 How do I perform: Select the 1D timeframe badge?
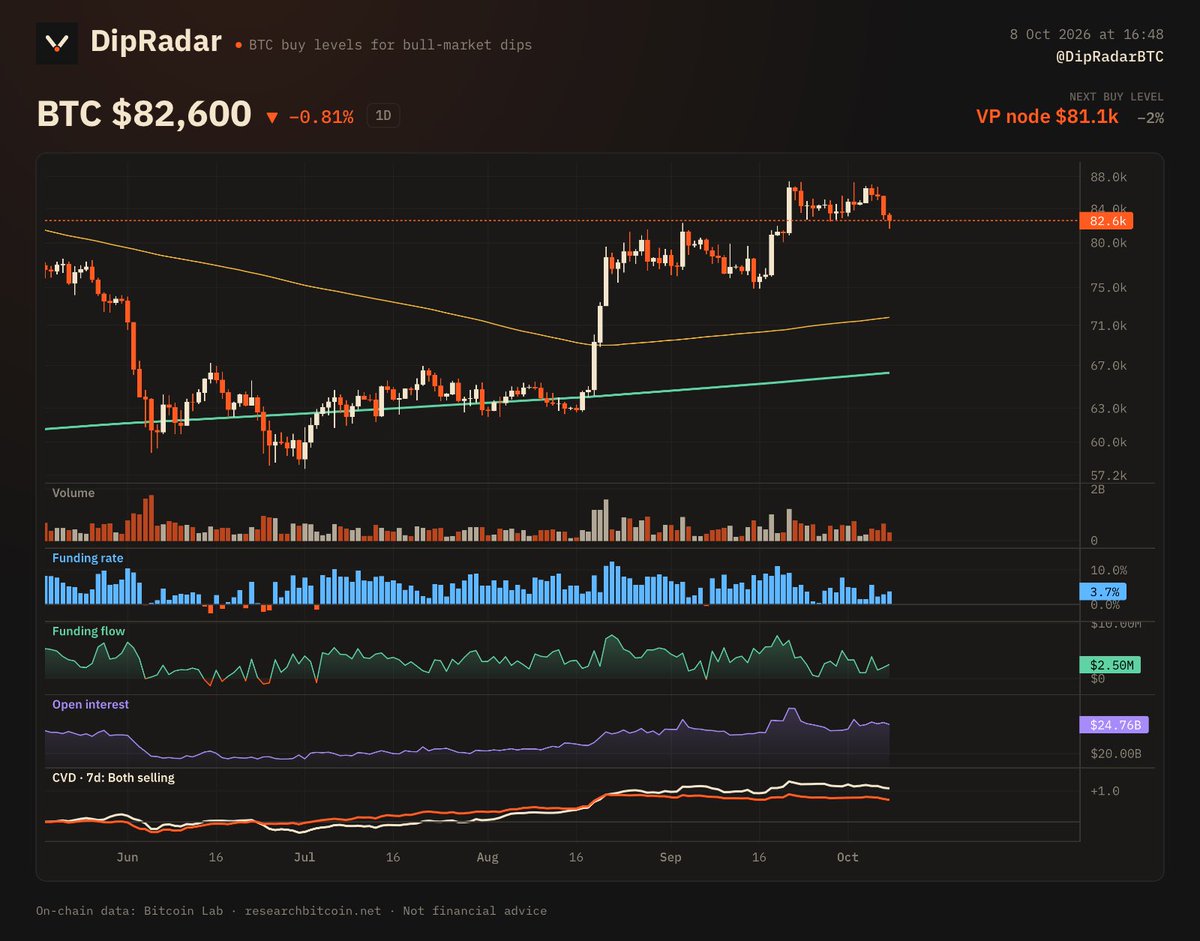[383, 116]
